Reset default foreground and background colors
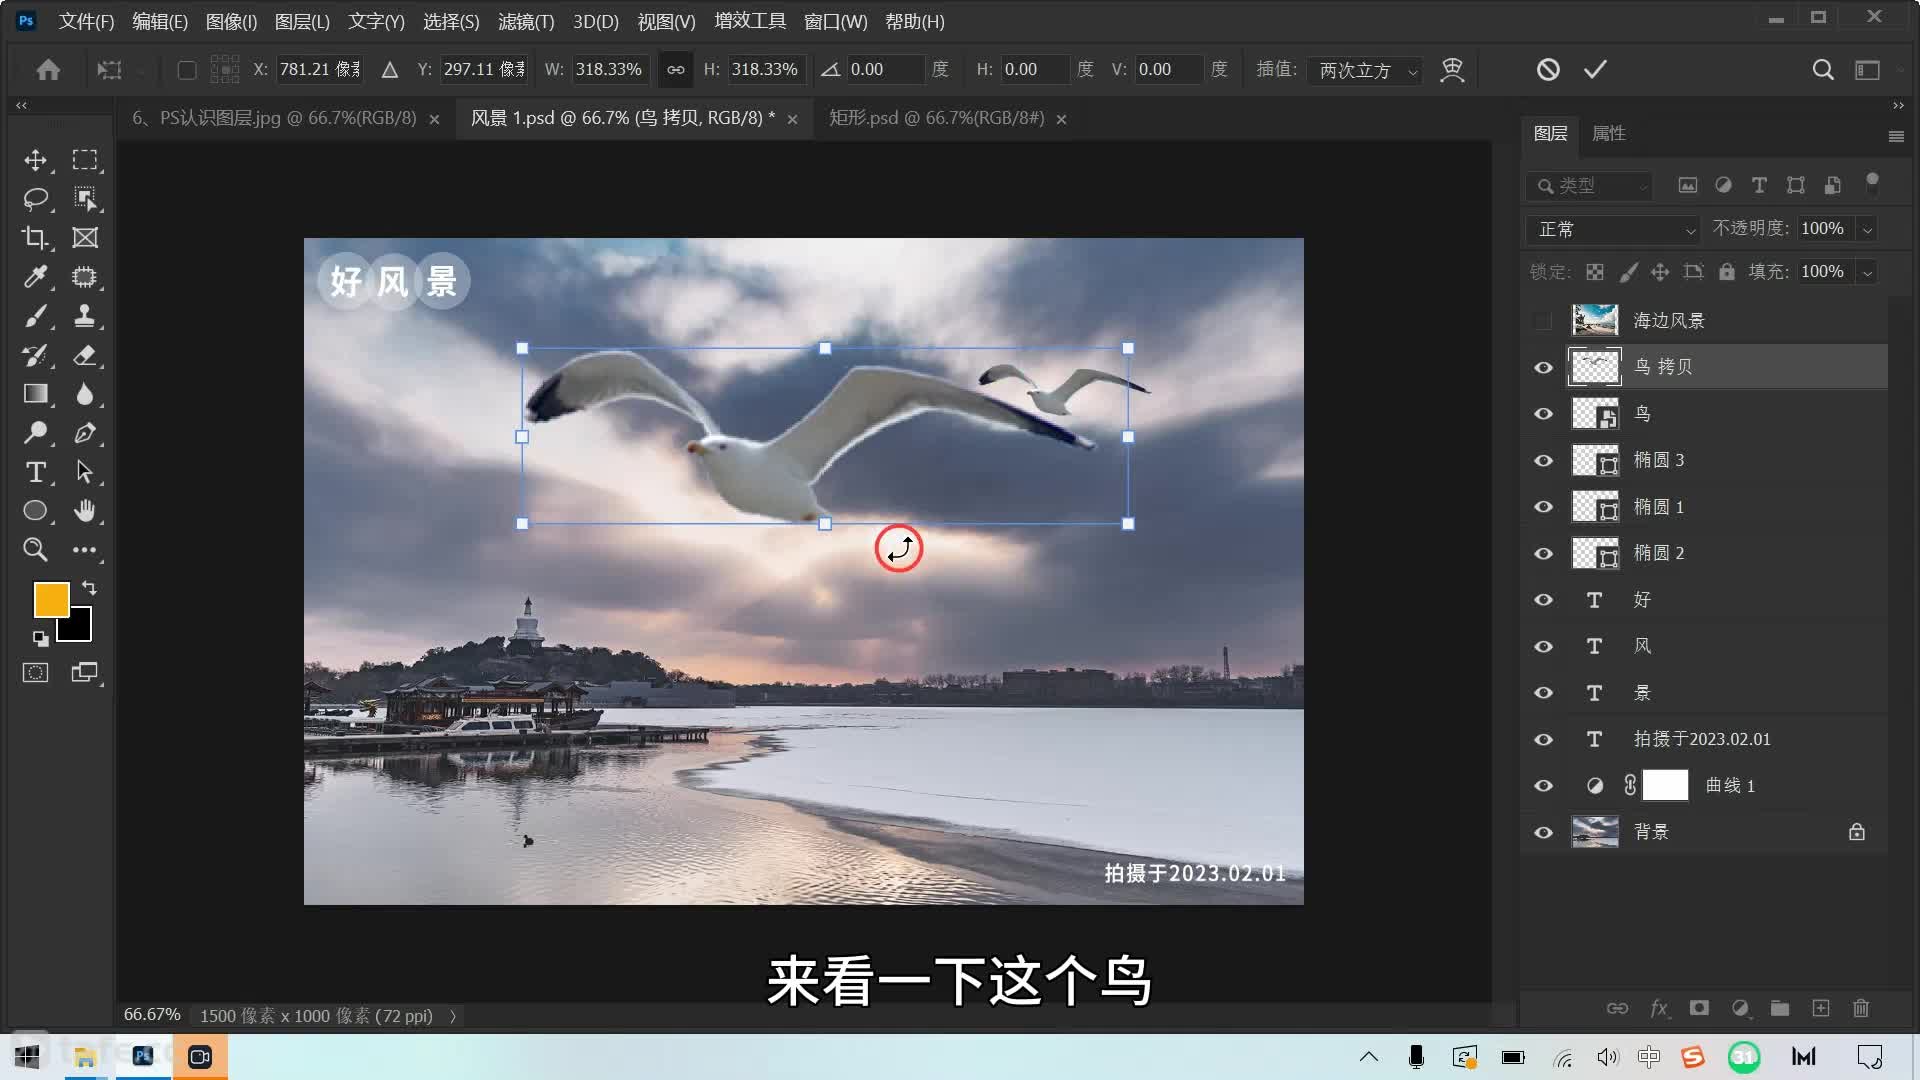Screen dimensions: 1920x1080 [x=40, y=638]
